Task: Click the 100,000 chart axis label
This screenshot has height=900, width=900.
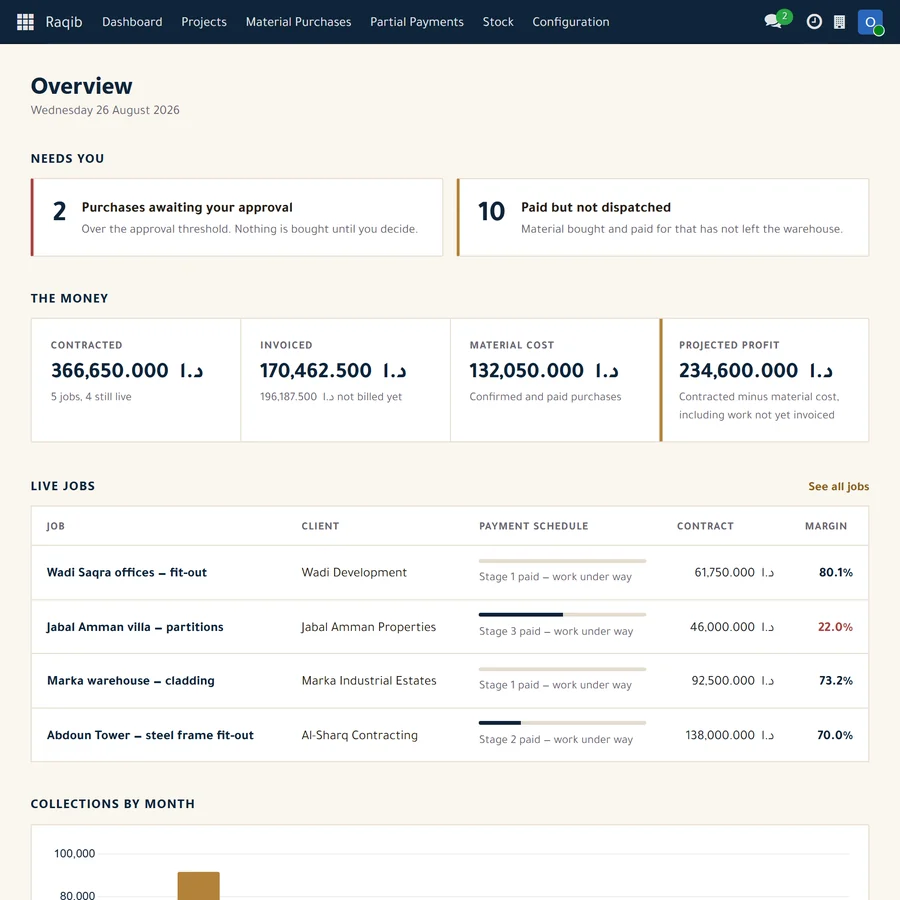Action: (x=75, y=854)
